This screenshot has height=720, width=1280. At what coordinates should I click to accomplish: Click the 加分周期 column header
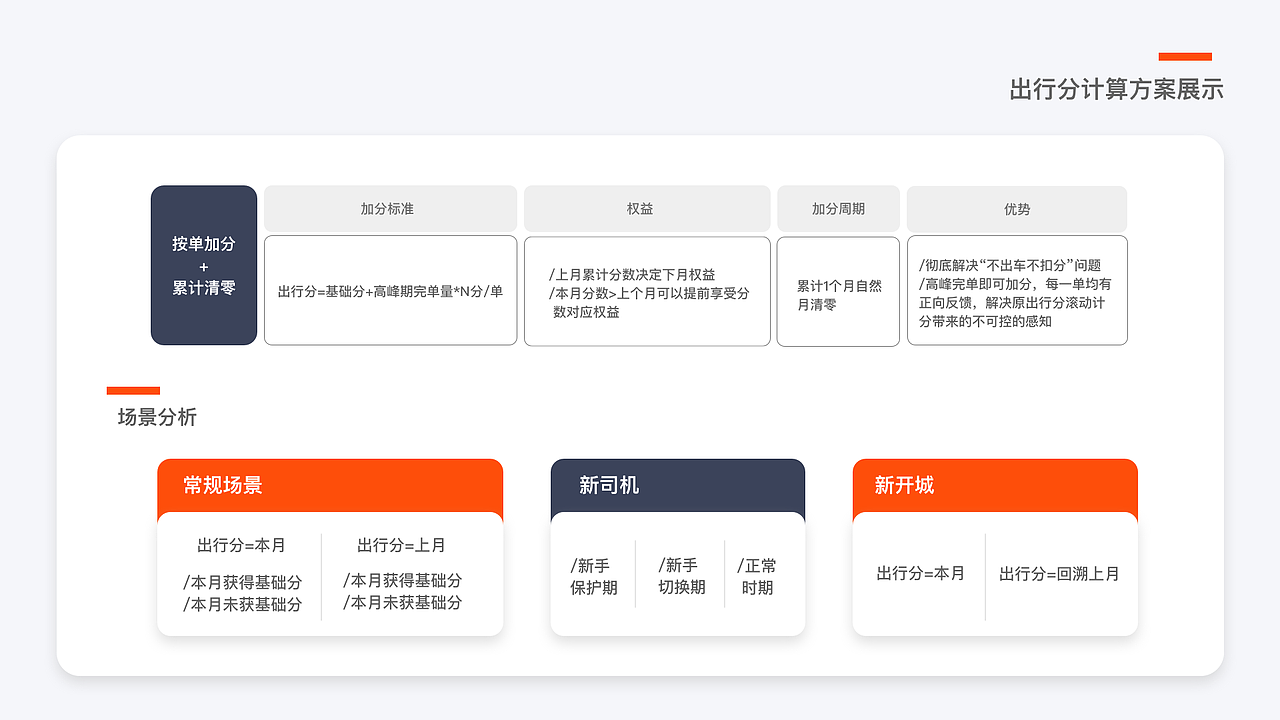(838, 209)
